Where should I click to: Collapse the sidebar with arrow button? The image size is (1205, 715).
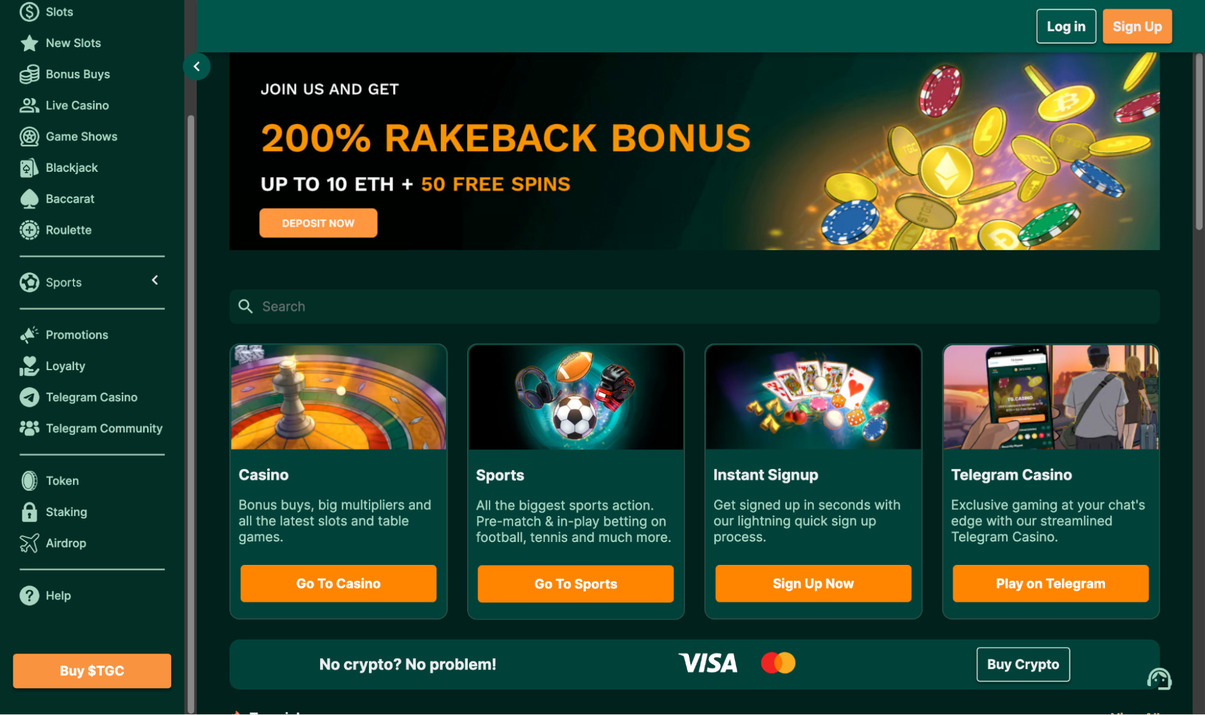(197, 67)
